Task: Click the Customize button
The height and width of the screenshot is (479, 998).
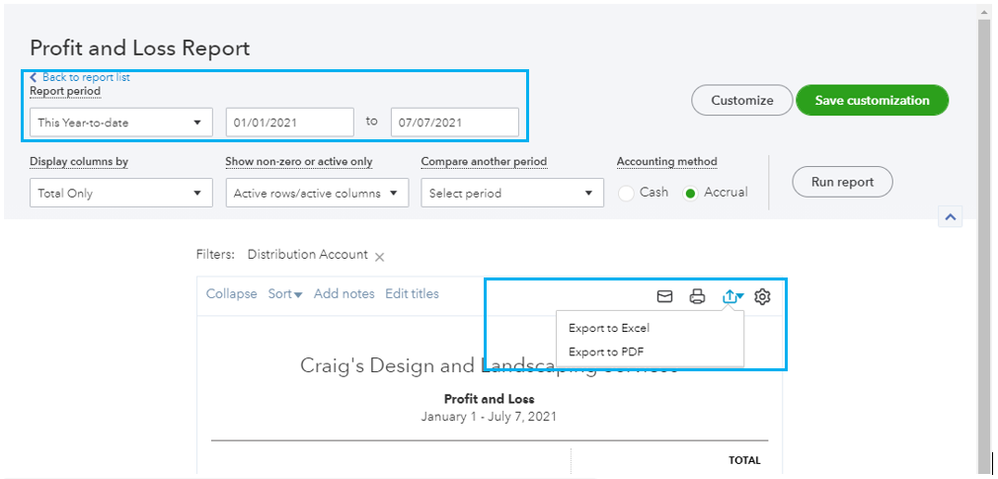Action: click(x=742, y=100)
